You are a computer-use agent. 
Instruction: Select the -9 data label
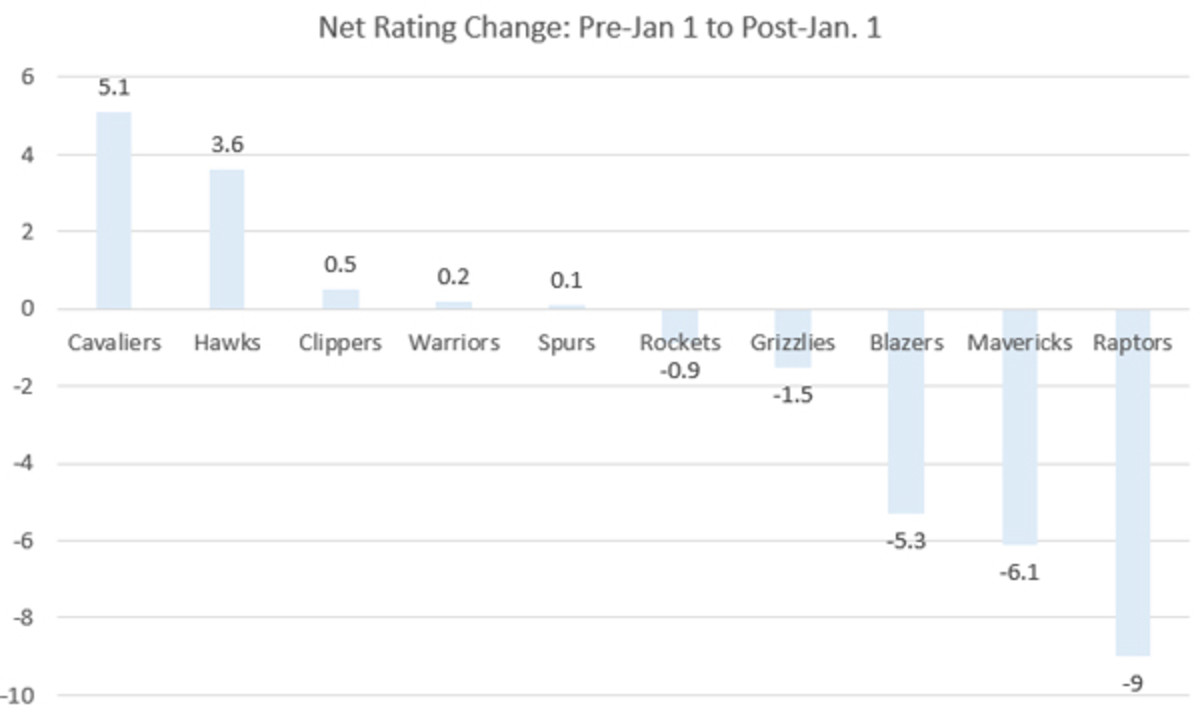click(x=1132, y=684)
